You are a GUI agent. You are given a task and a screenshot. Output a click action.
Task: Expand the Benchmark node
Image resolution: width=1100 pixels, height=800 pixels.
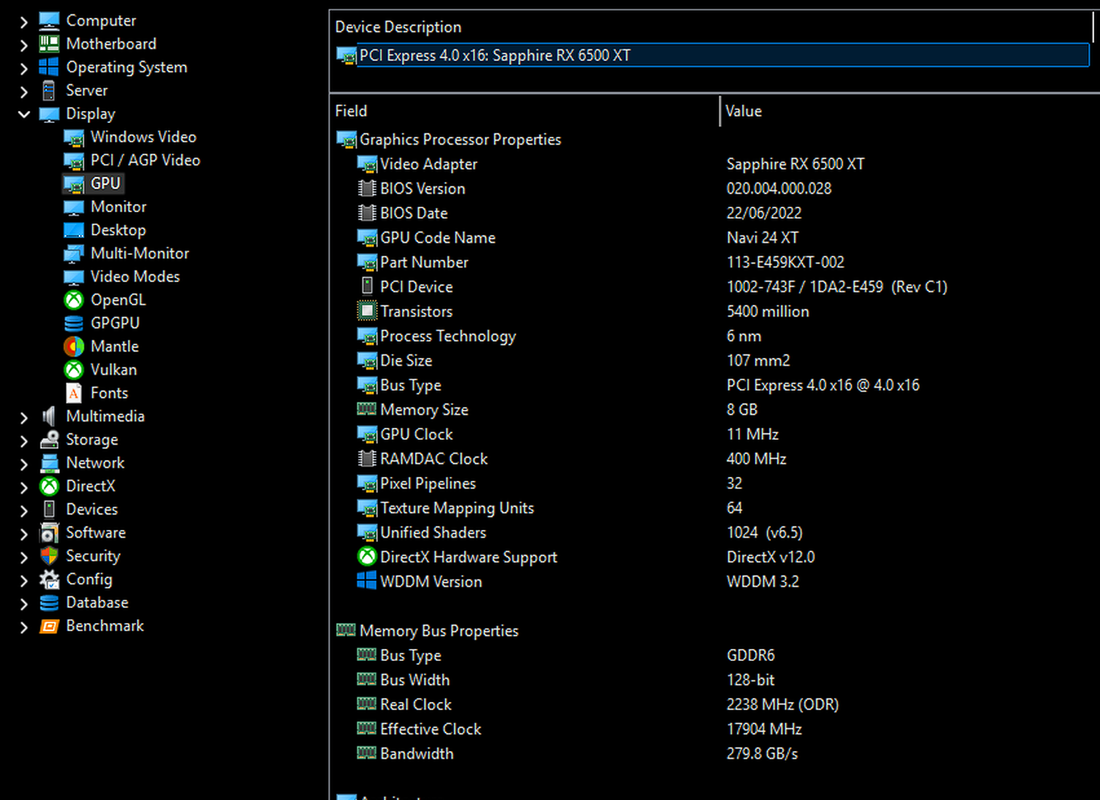24,627
